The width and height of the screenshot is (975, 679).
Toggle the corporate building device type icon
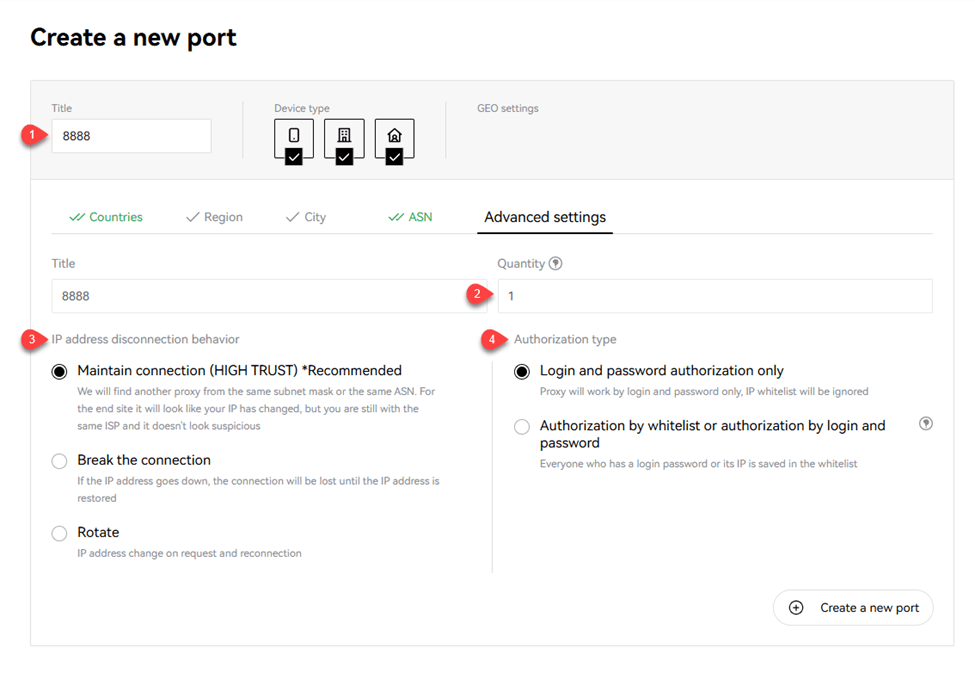click(x=344, y=139)
